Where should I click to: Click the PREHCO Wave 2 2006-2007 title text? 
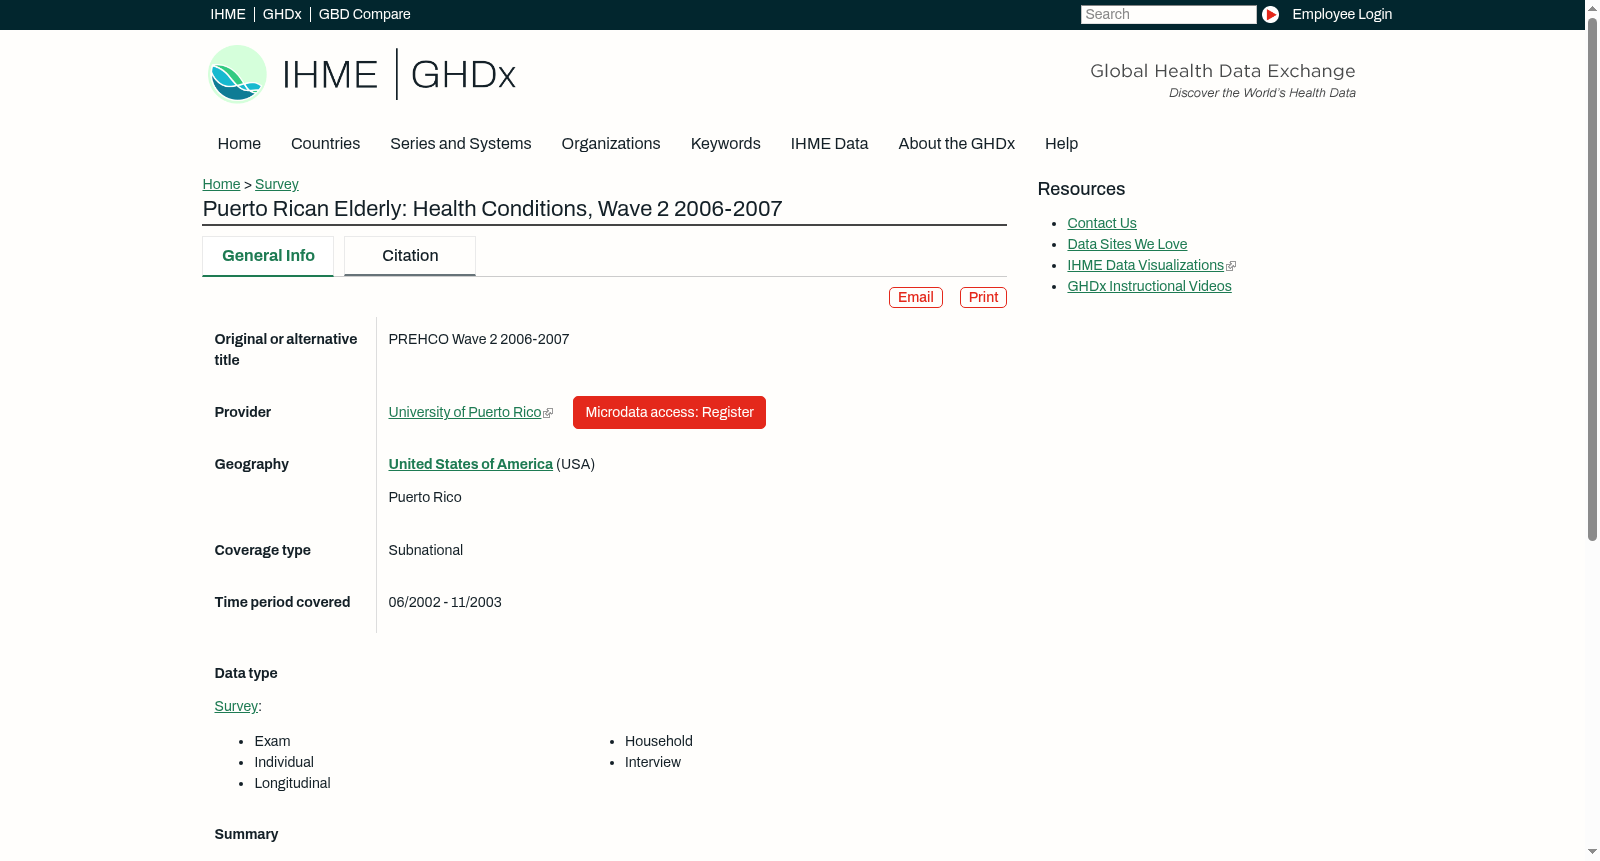pyautogui.click(x=479, y=339)
